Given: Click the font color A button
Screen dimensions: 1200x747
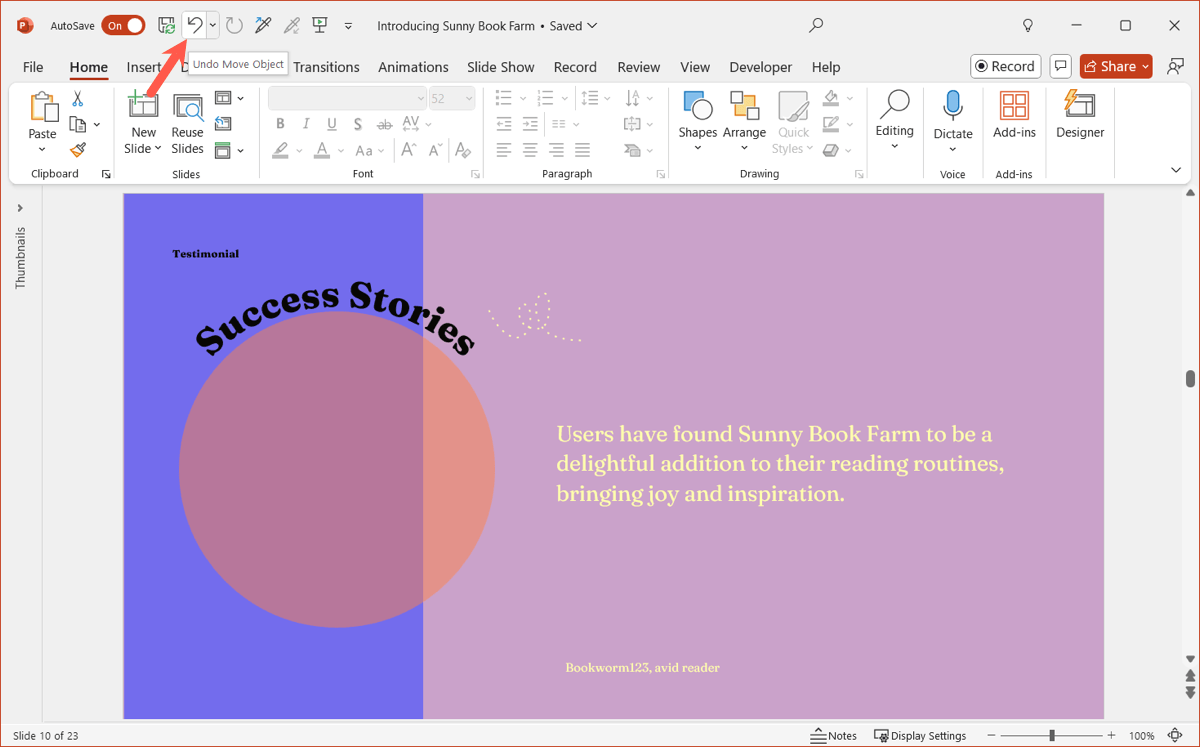Looking at the screenshot, I should click(x=321, y=150).
